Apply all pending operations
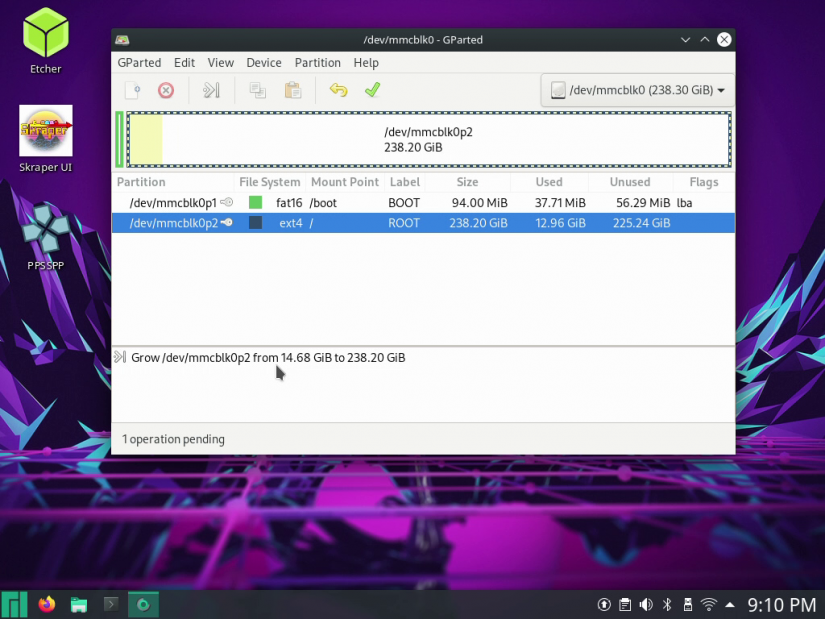Screen dimensions: 825x619 (372, 90)
